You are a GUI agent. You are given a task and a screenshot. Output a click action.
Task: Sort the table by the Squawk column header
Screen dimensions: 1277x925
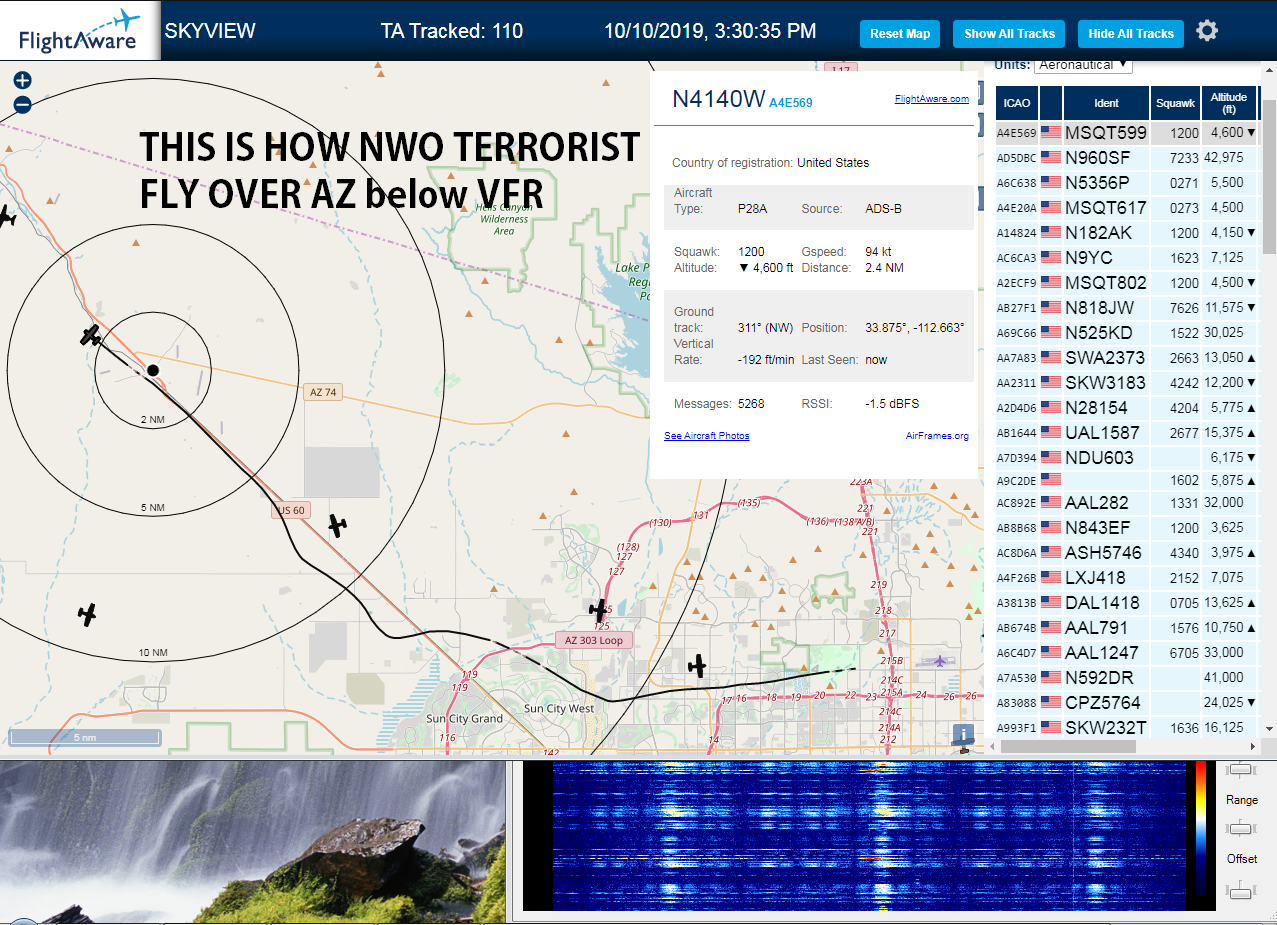click(x=1175, y=103)
